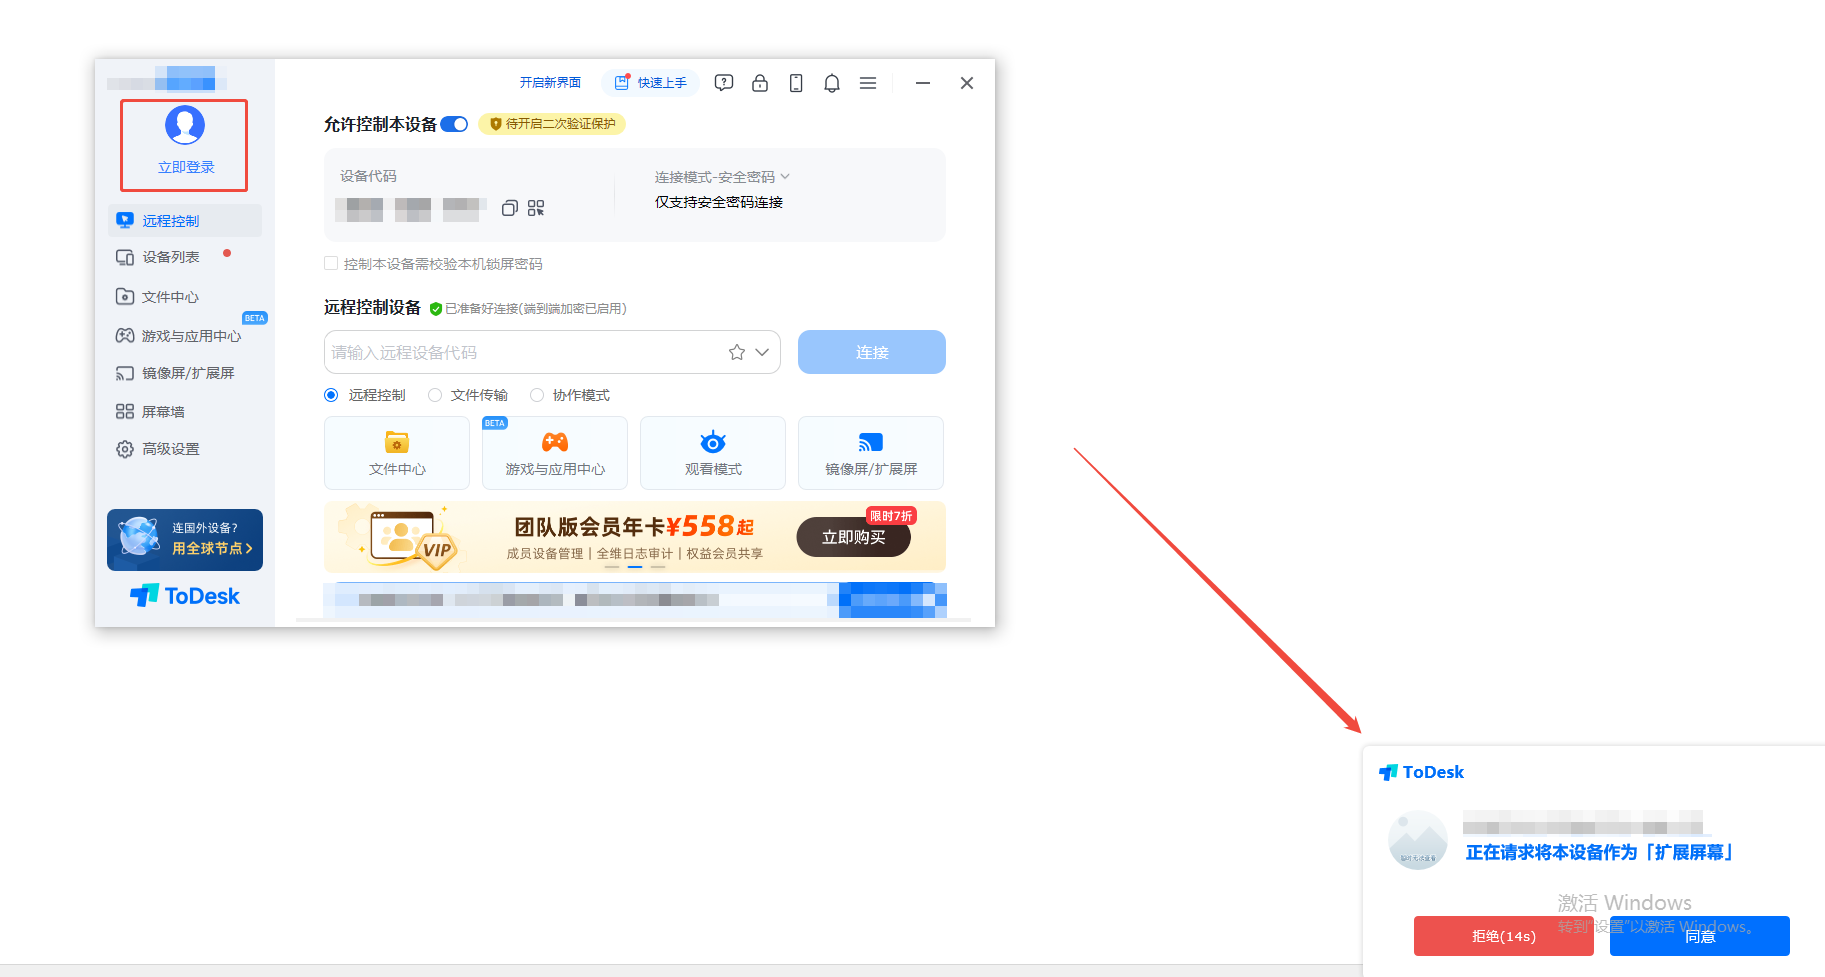Click the 拒绝 button in the ToDesk popup

(1504, 936)
